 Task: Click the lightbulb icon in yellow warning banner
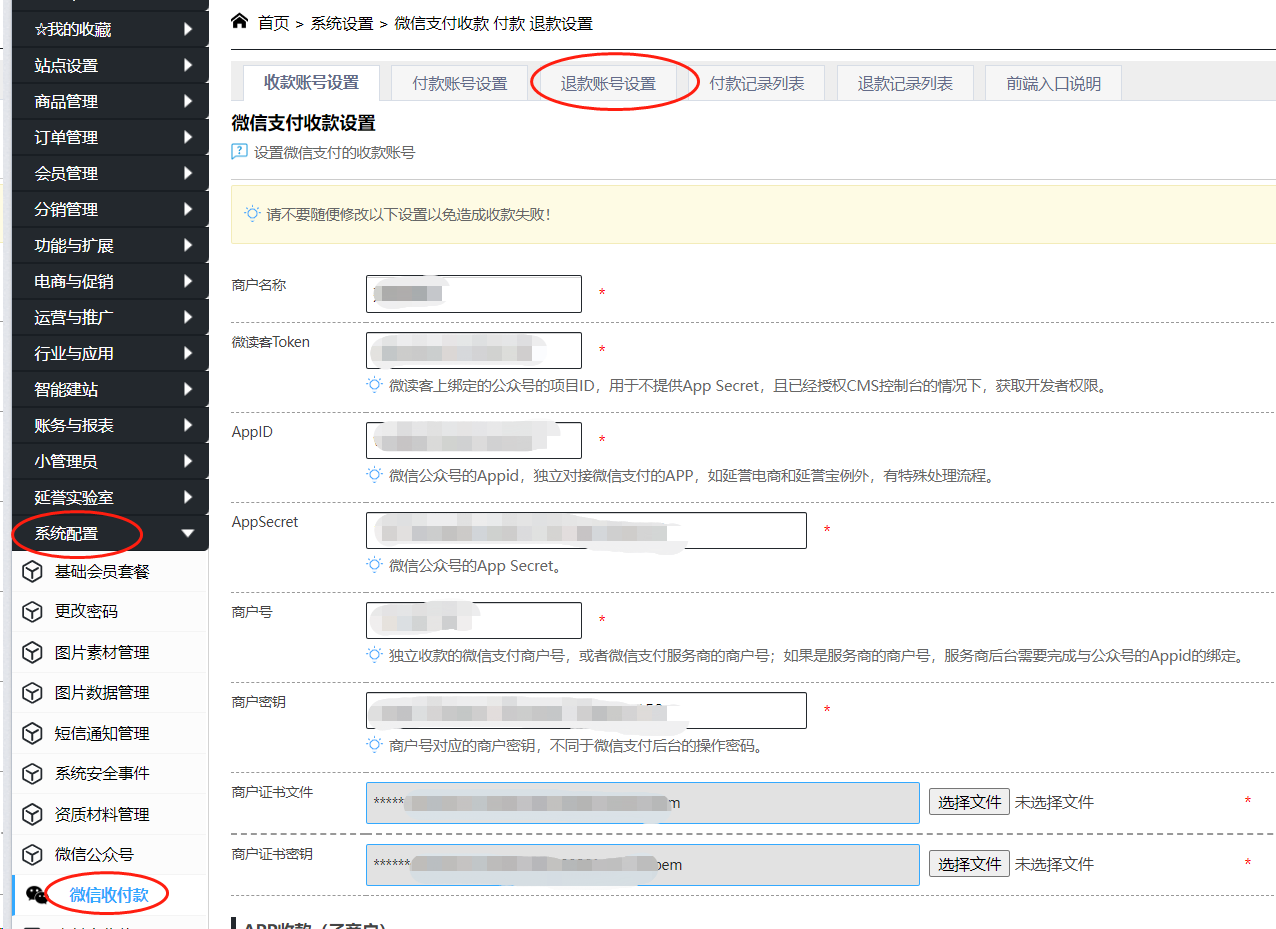[252, 214]
